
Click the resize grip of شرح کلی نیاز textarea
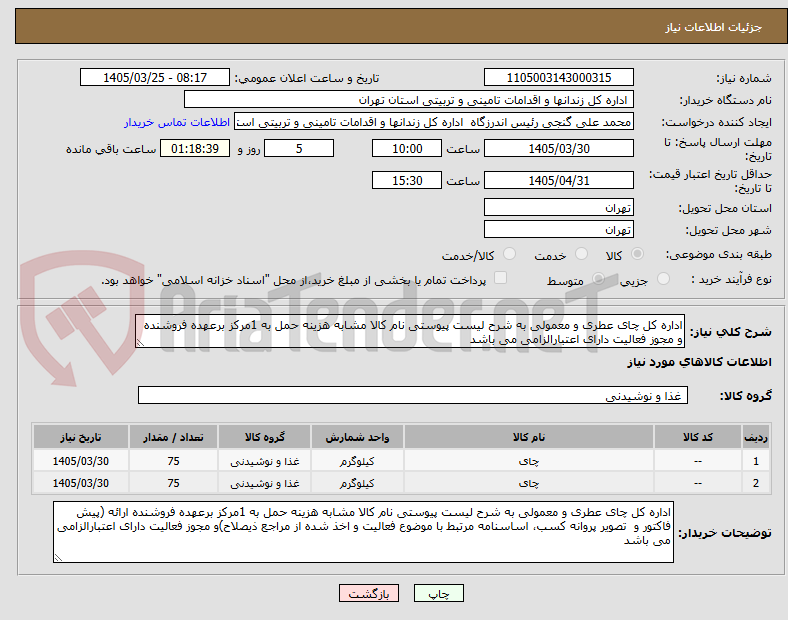(140, 343)
